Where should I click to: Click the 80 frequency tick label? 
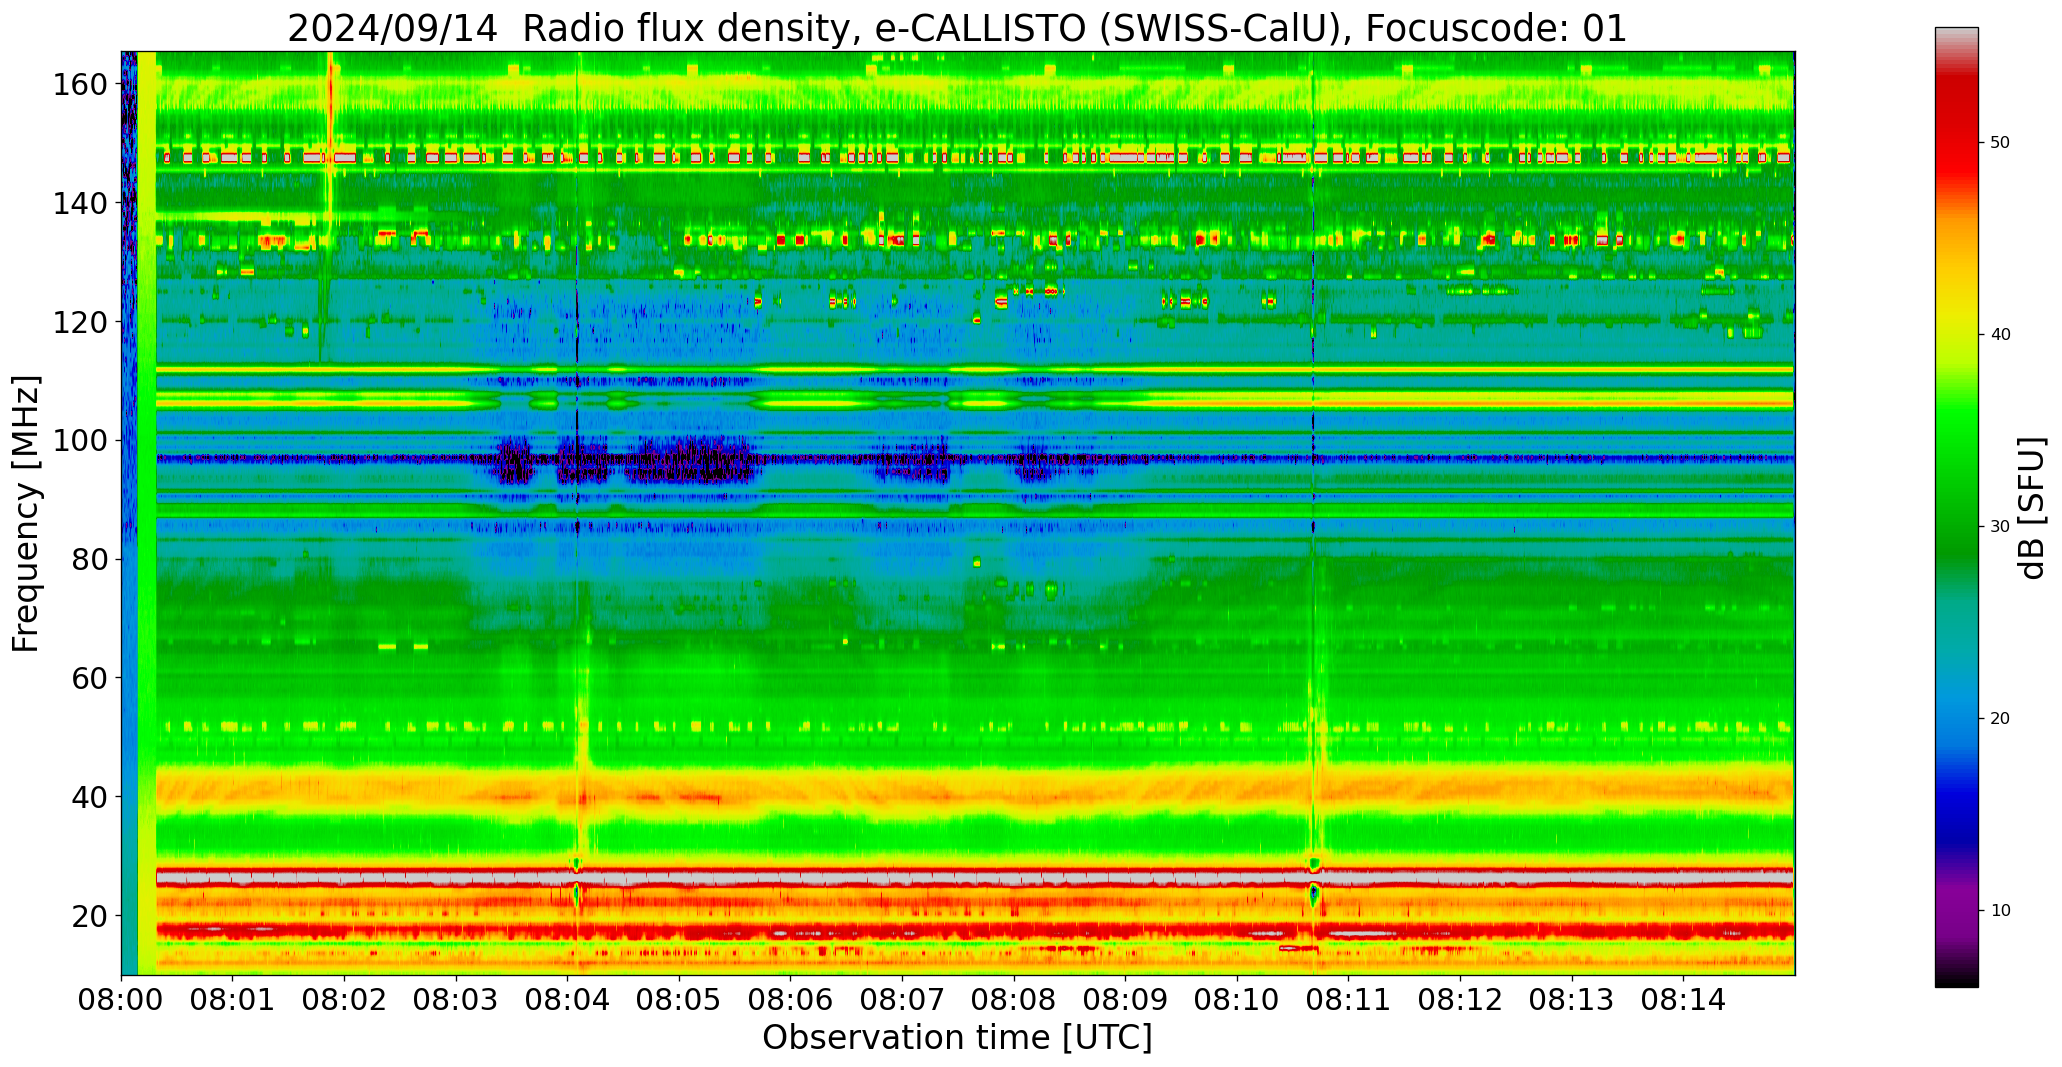click(89, 559)
